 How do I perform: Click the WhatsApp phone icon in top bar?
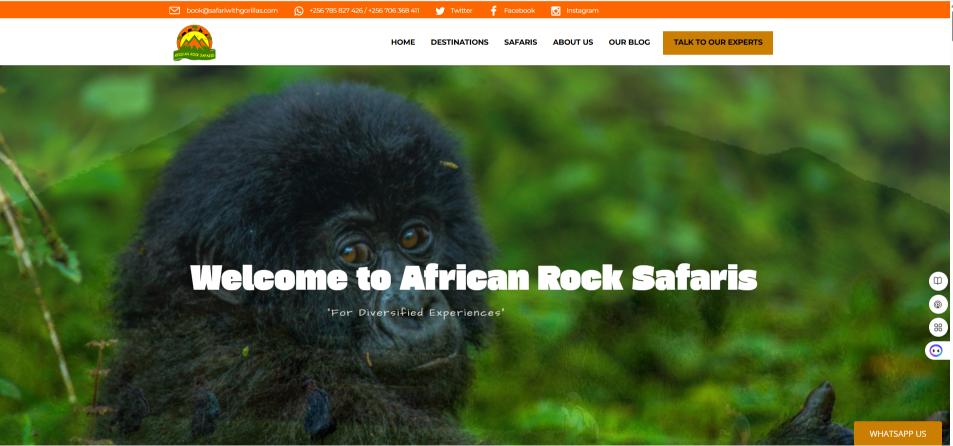point(298,10)
